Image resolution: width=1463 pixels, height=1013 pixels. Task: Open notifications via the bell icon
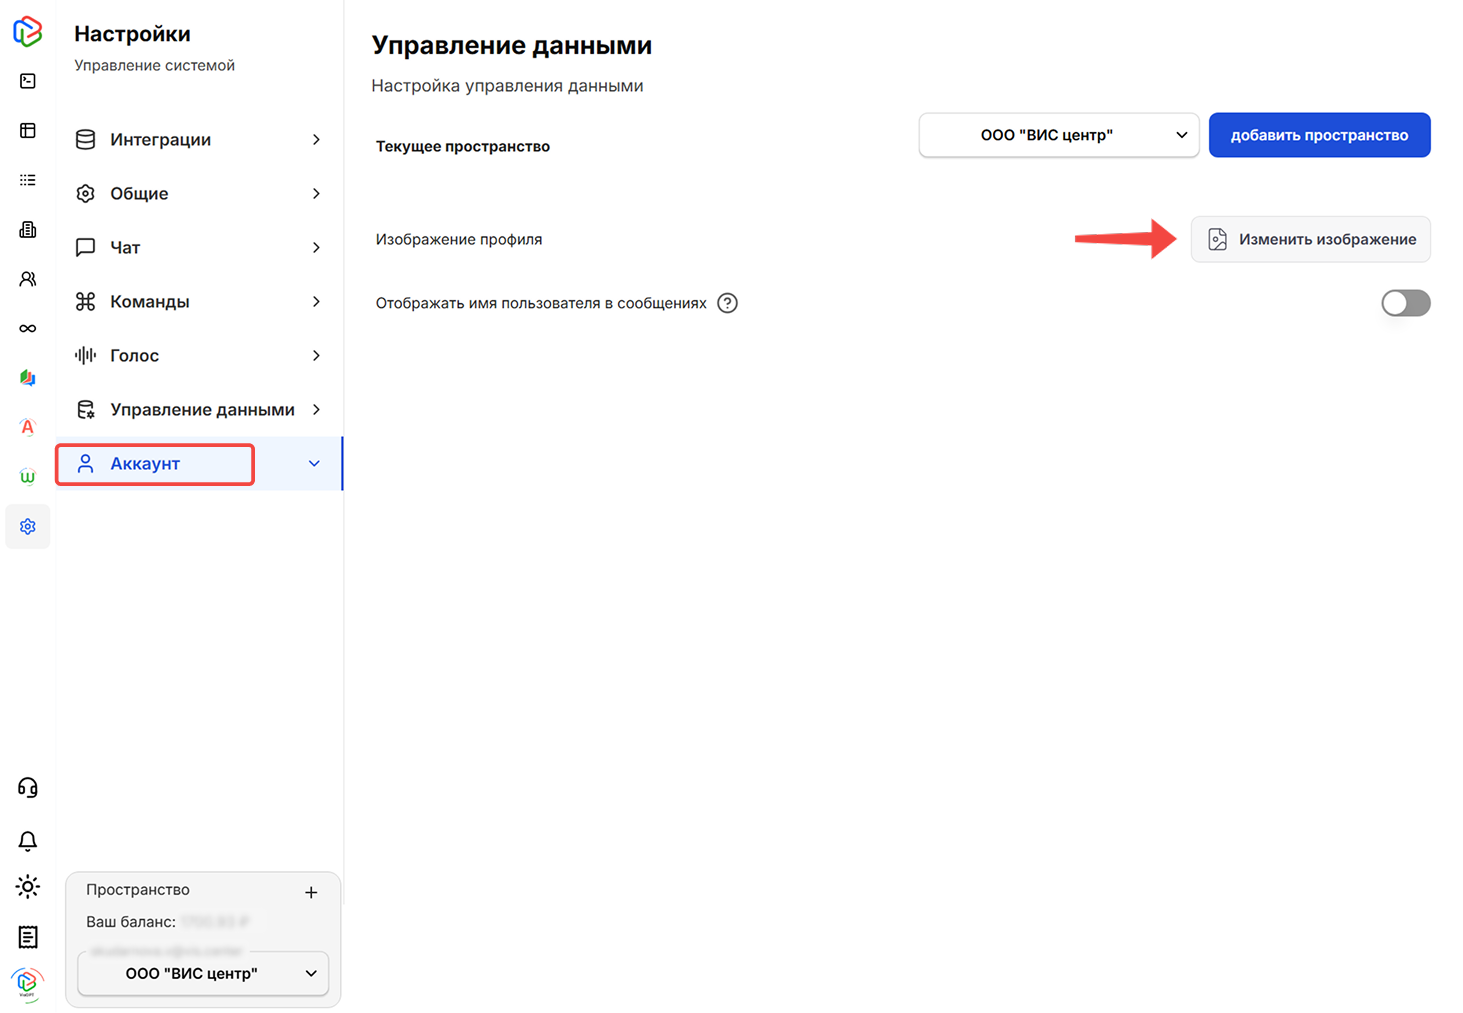coord(27,841)
